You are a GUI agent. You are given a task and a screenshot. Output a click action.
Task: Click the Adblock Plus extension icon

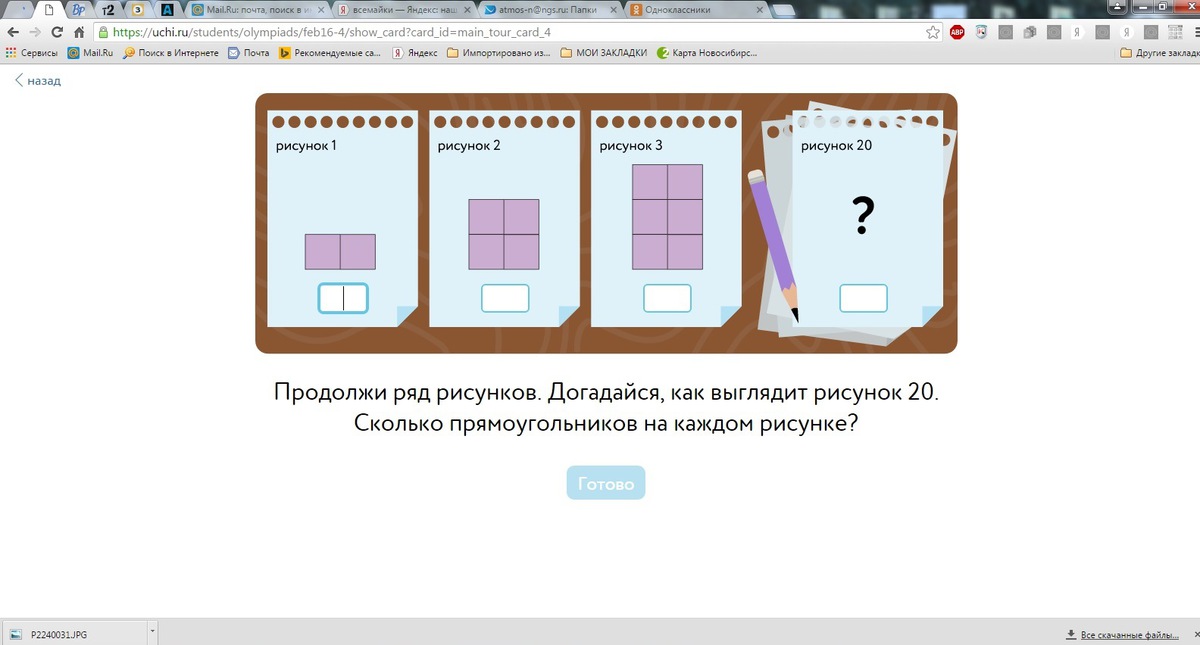tap(957, 31)
